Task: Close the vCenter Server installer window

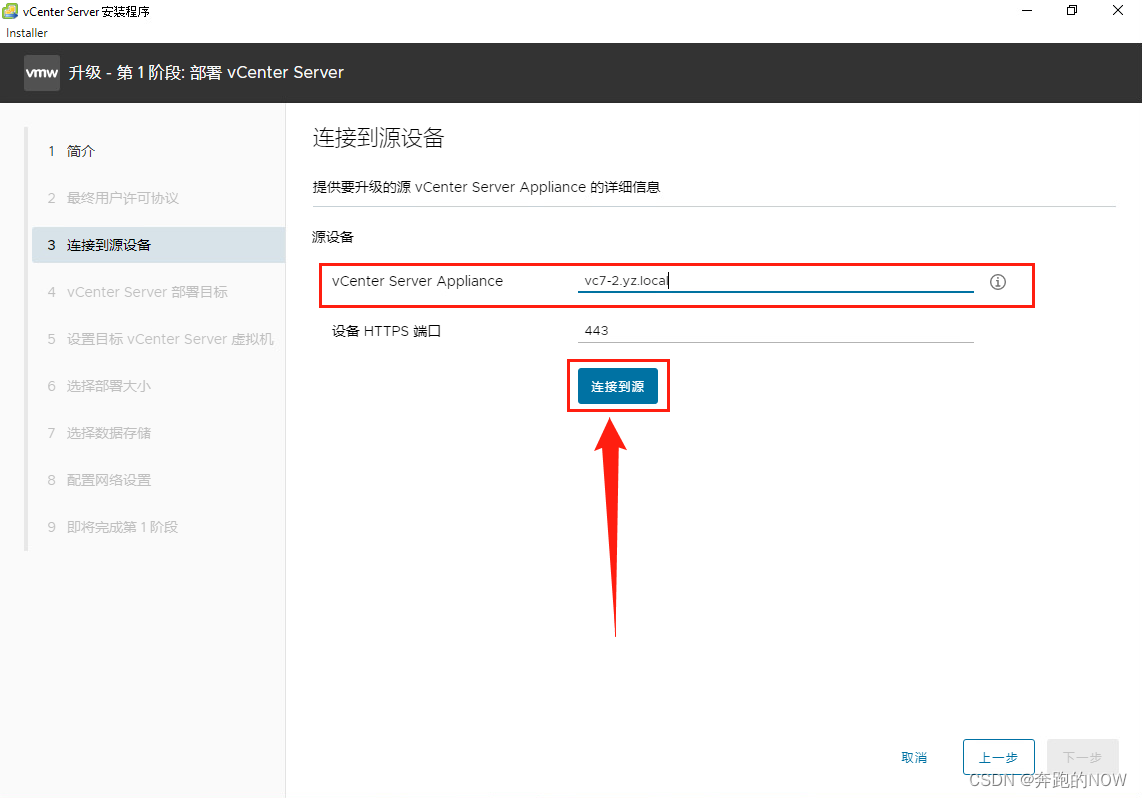Action: pyautogui.click(x=1118, y=11)
